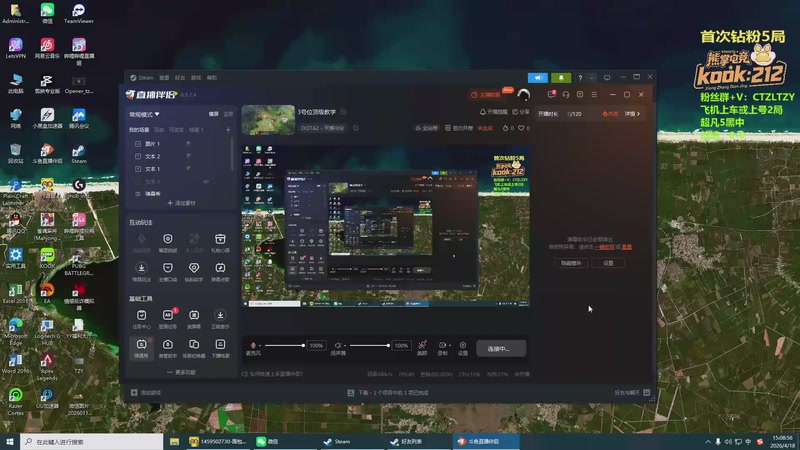The width and height of the screenshot is (800, 450).
Task: Open 游戏 menu in Steam window
Action: coord(196,78)
